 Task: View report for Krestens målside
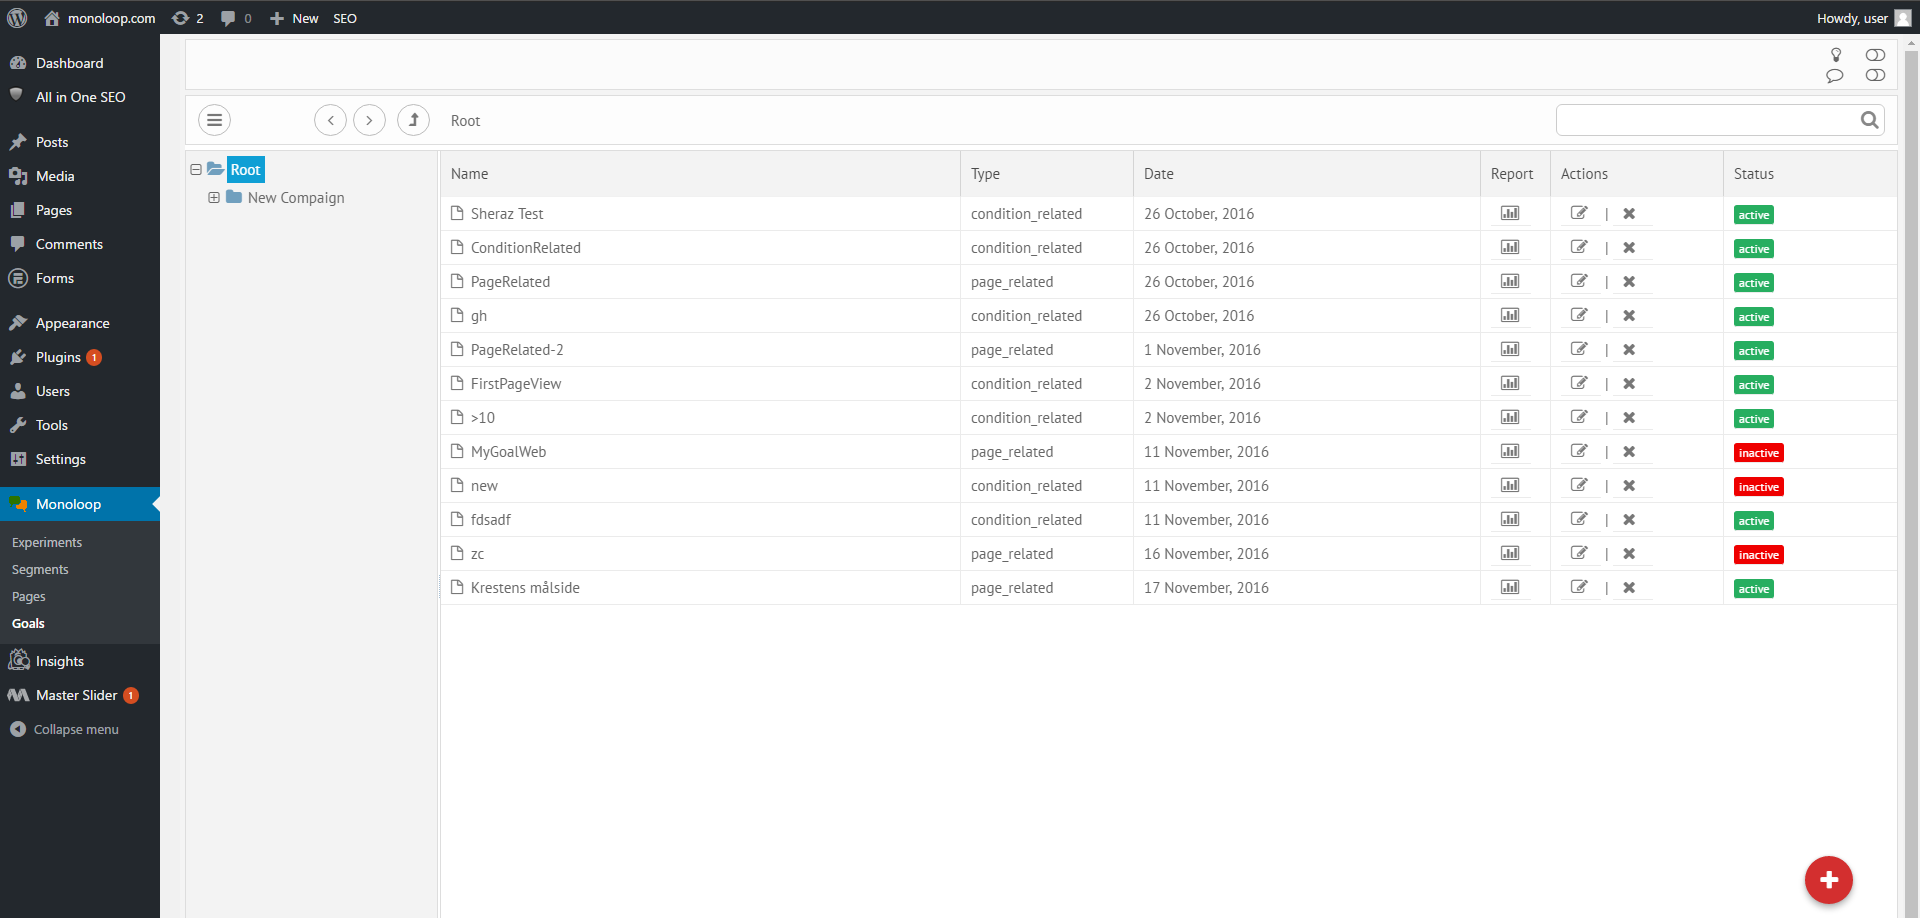[1510, 587]
